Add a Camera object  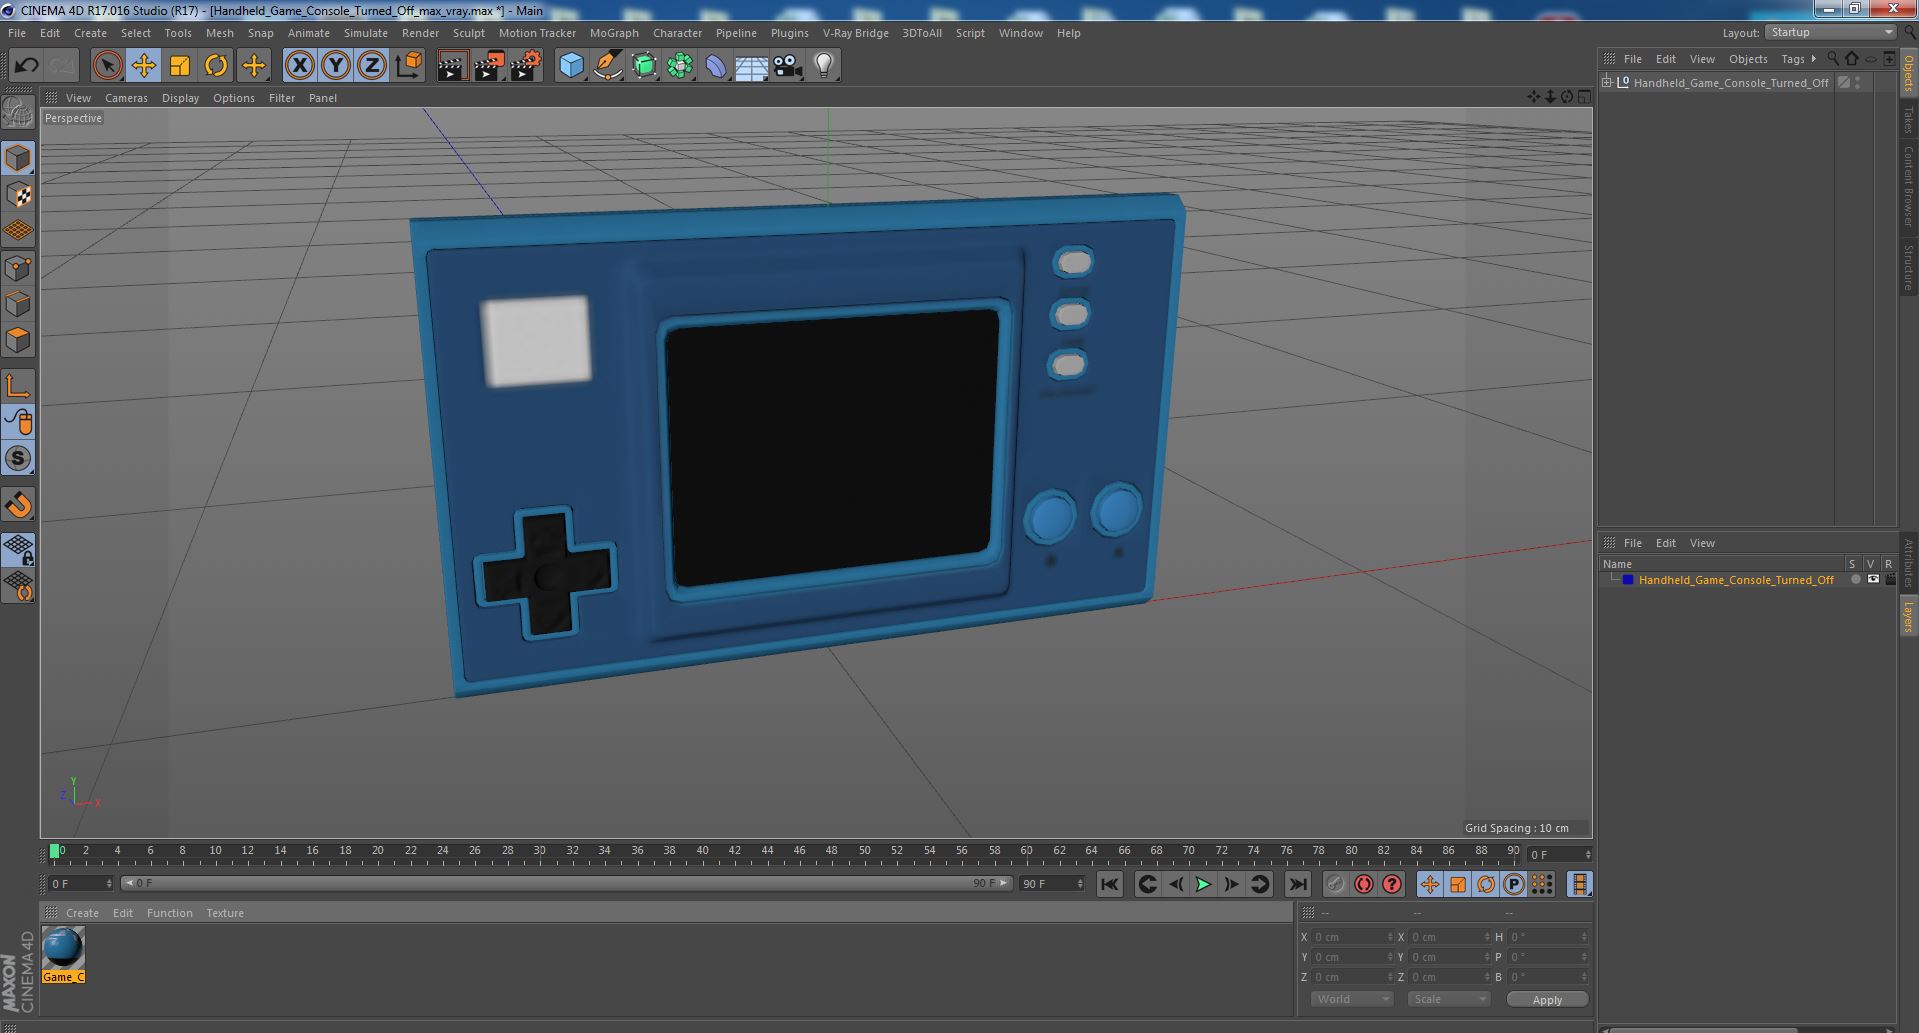(788, 66)
